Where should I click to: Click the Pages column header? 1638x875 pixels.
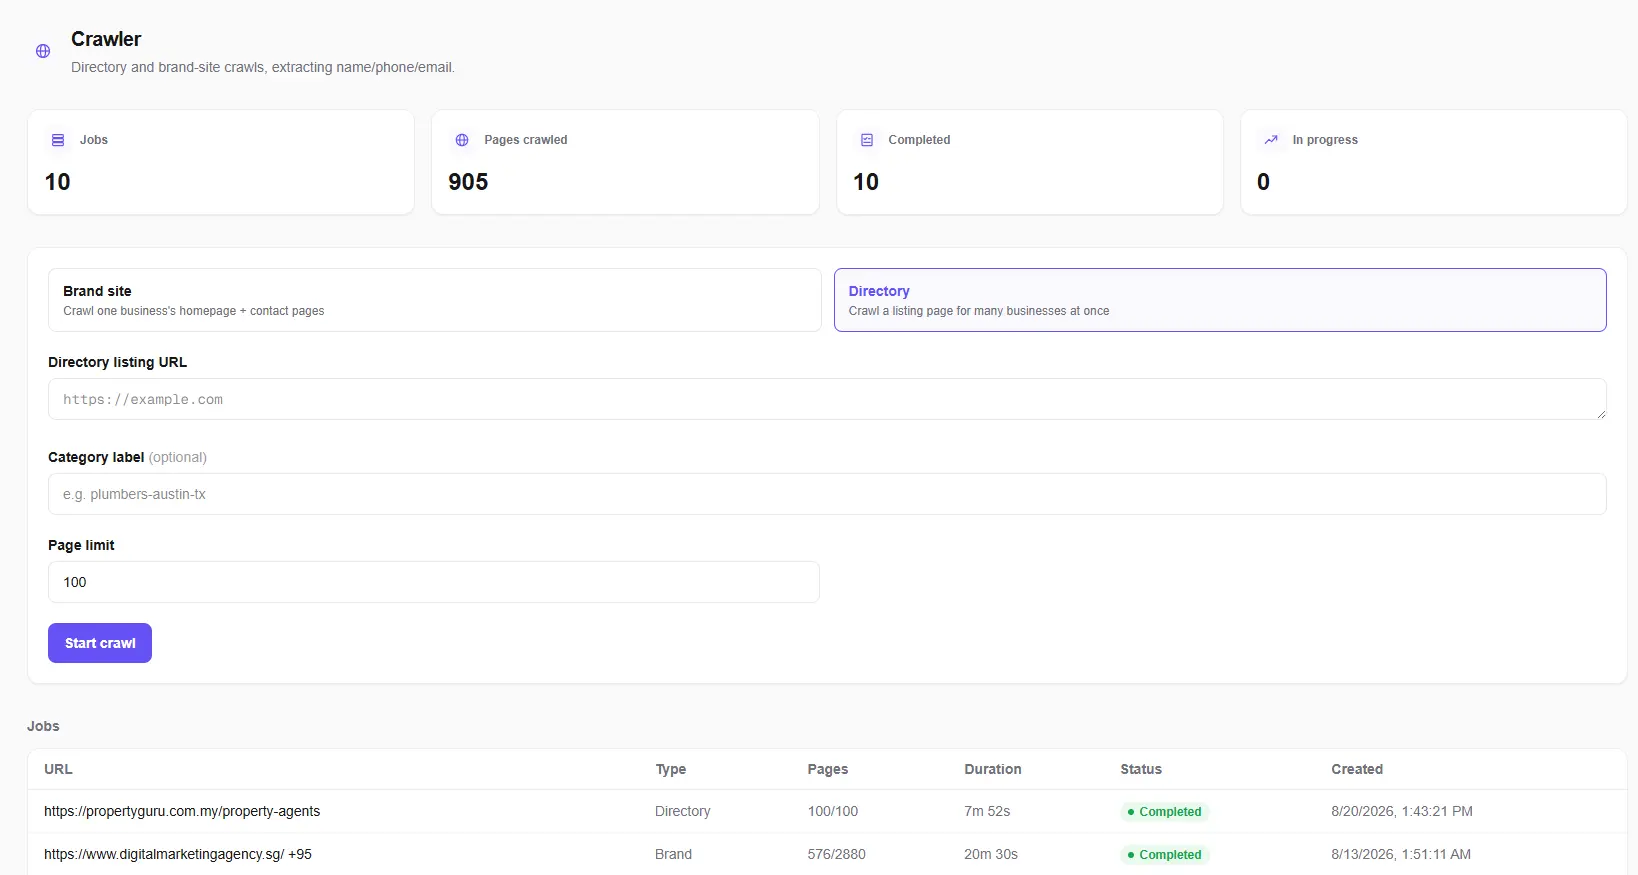click(x=828, y=769)
